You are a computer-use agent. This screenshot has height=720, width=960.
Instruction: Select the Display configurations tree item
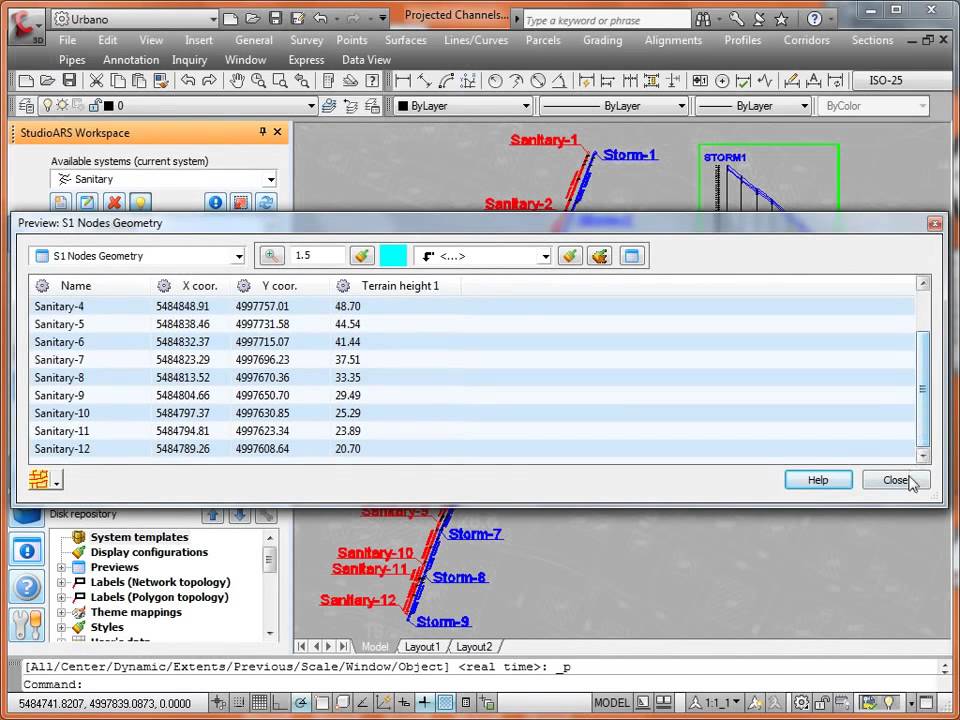point(149,552)
